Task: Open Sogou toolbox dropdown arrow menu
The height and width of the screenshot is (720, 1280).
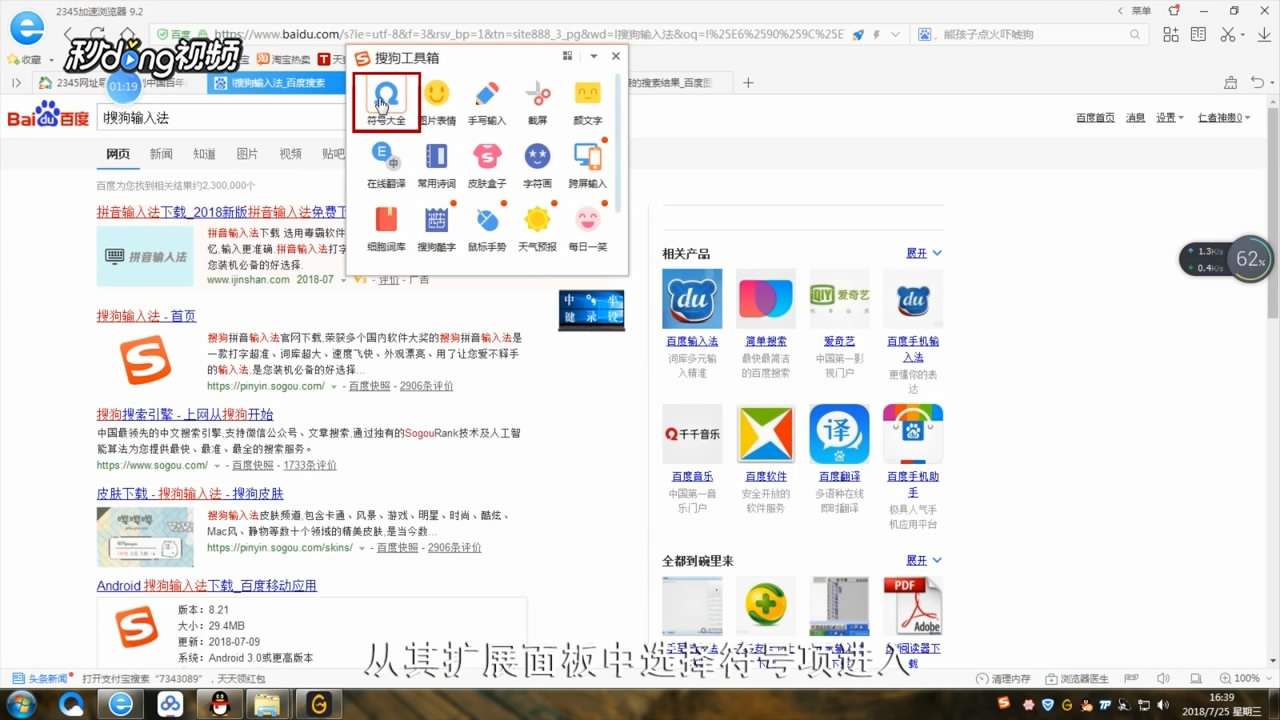Action: 594,57
